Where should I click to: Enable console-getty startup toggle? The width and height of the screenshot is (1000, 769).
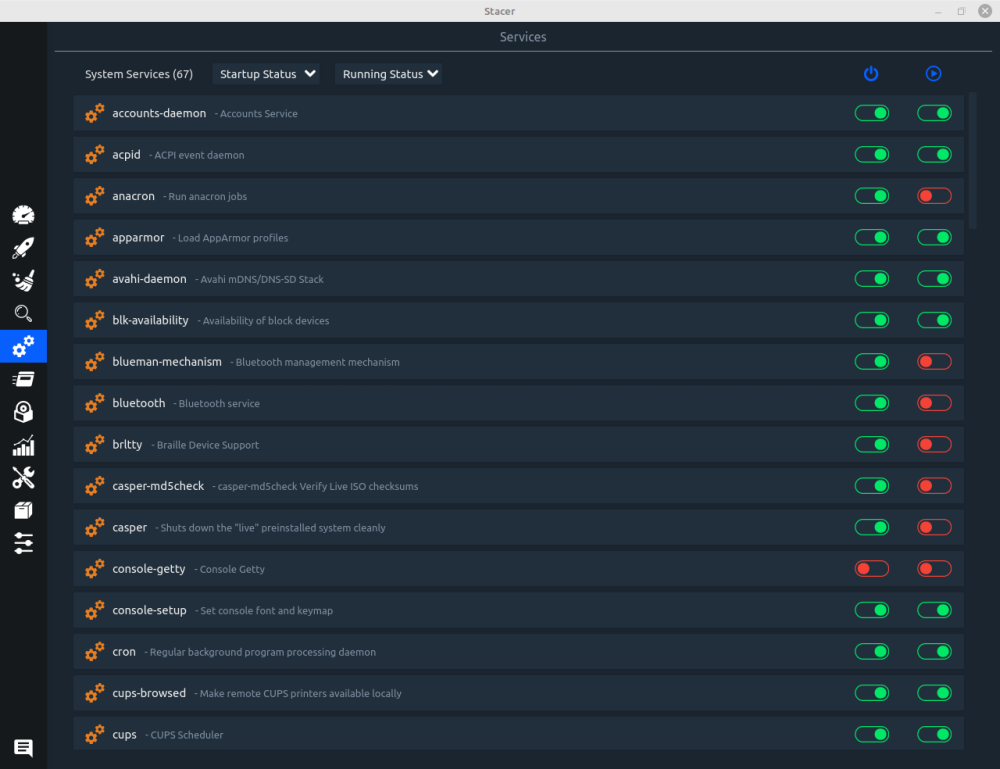[x=871, y=569]
